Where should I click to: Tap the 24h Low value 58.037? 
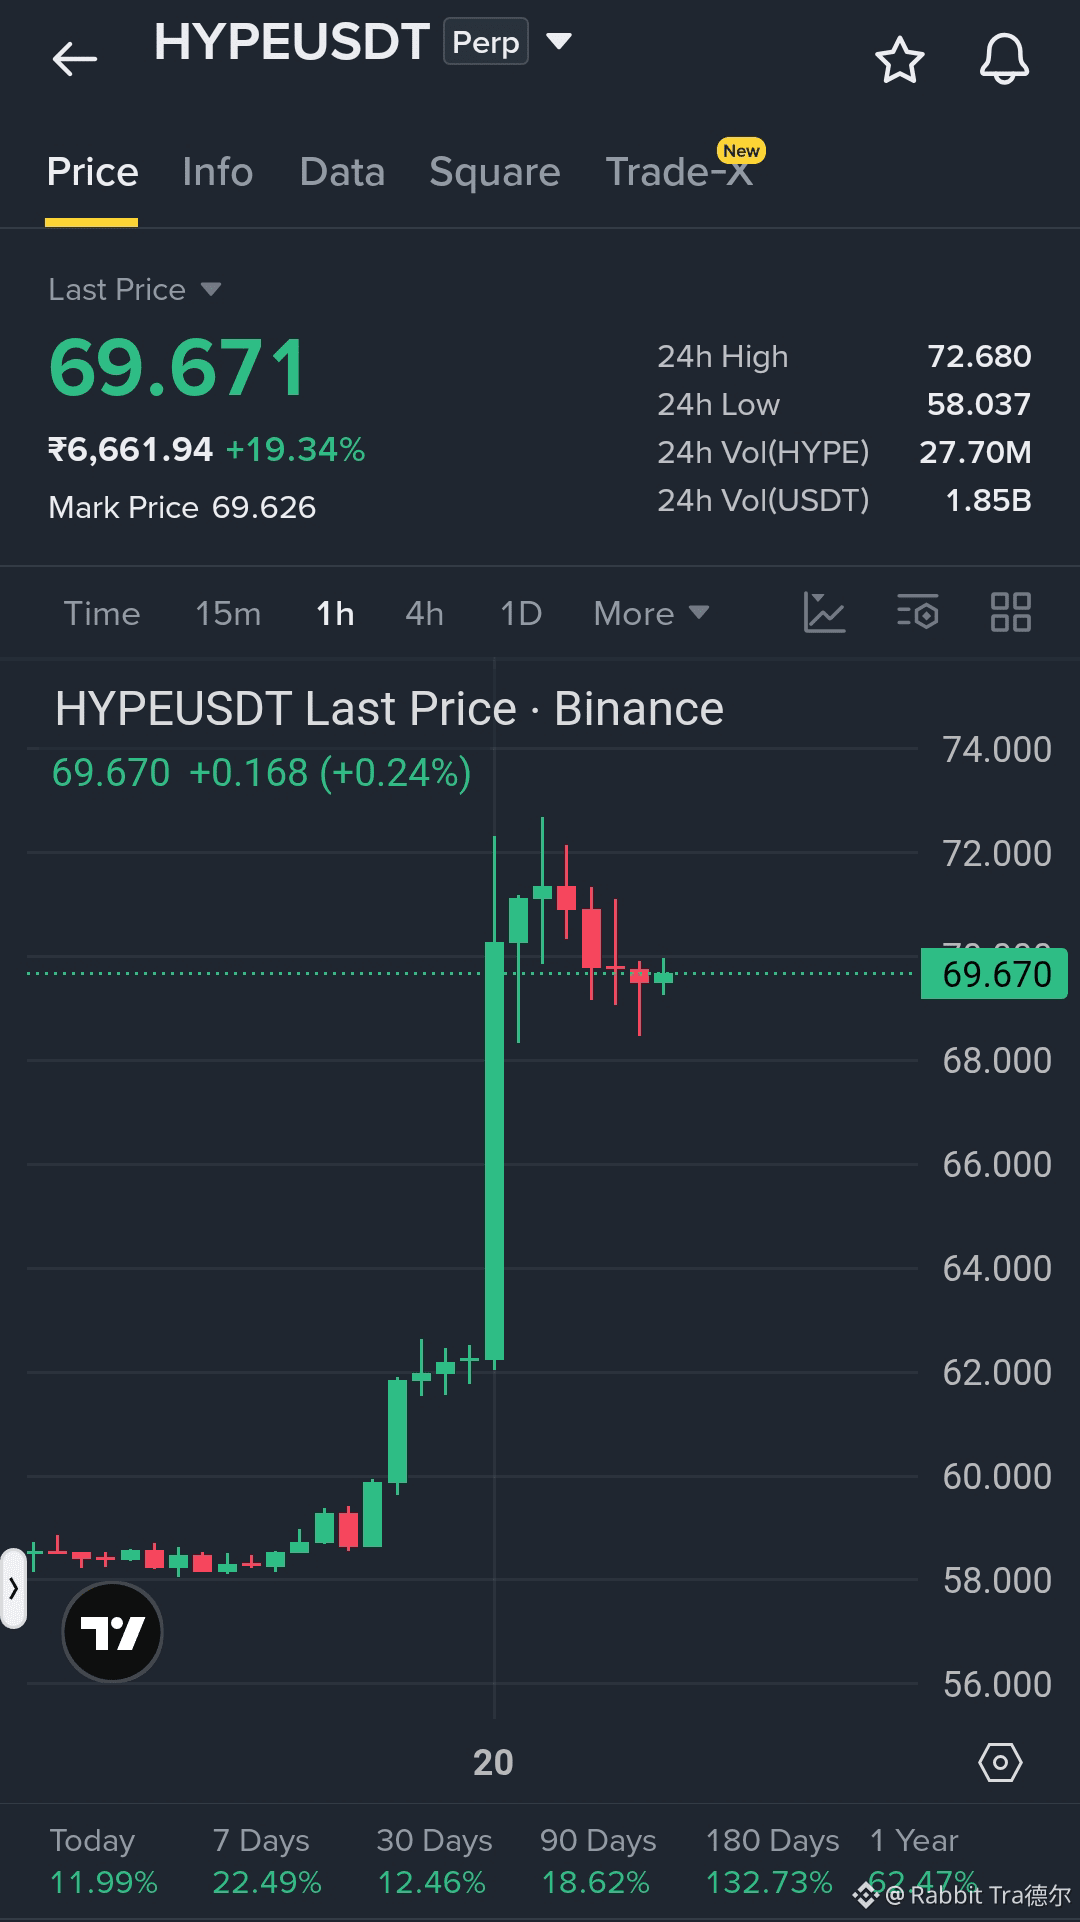pos(978,404)
